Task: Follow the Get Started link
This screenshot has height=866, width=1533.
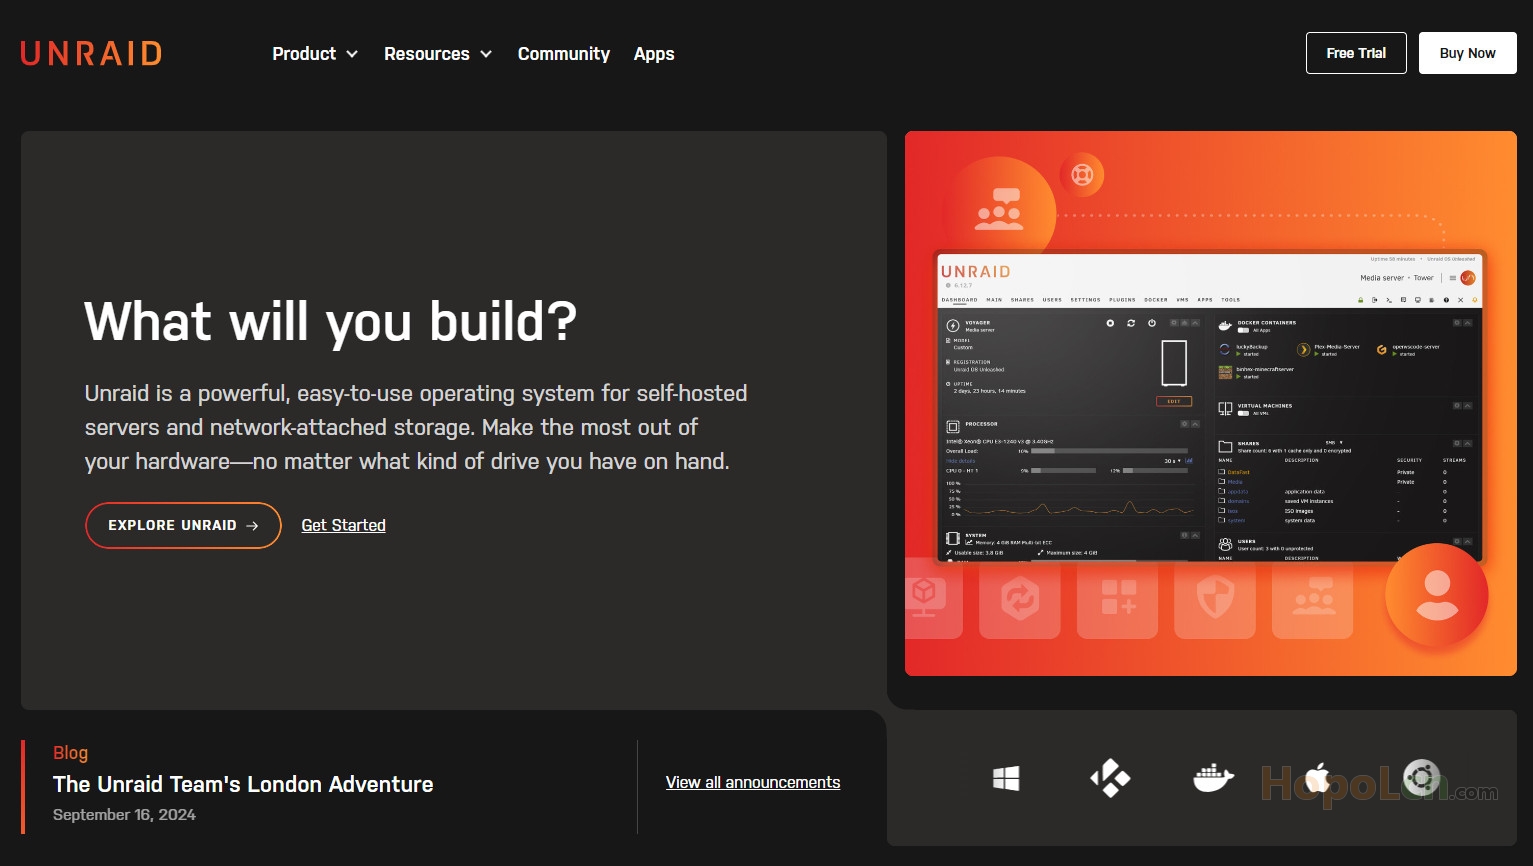Action: [x=343, y=525]
